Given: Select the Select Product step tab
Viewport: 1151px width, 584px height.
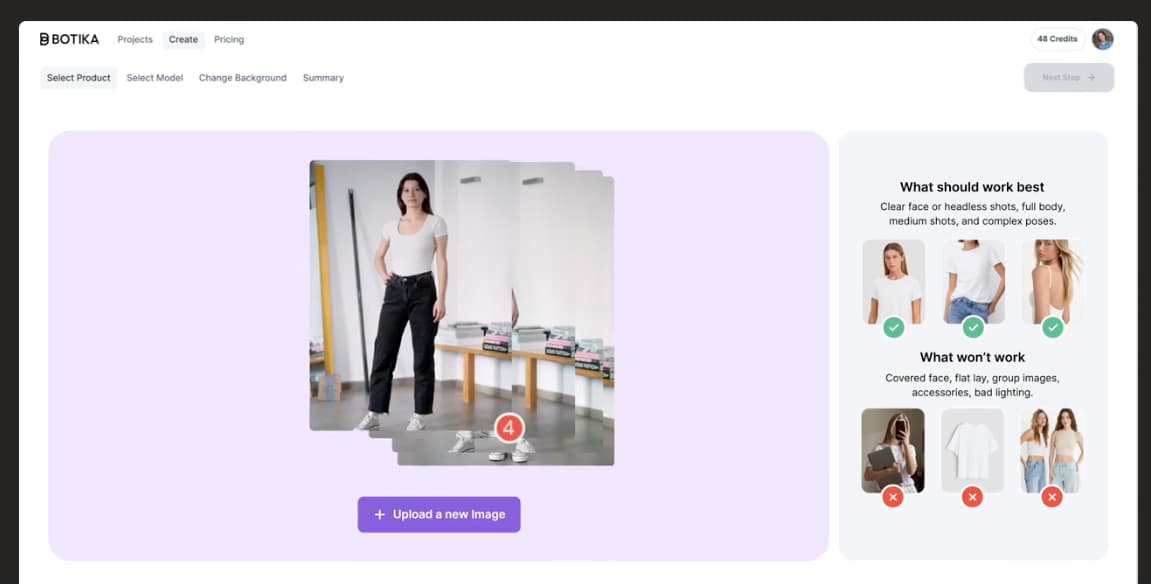Looking at the screenshot, I should (78, 78).
